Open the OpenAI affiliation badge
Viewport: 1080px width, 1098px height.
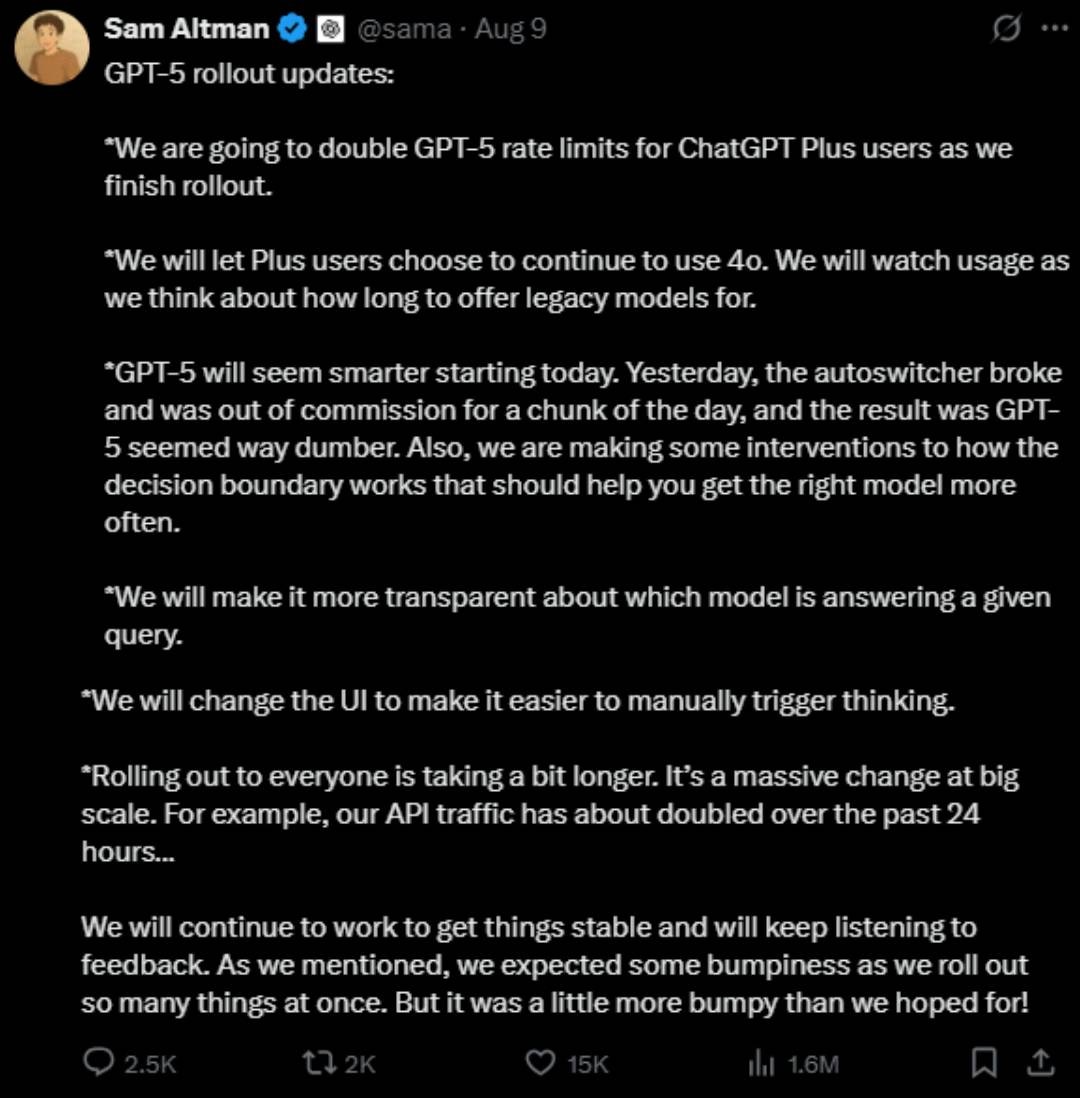pyautogui.click(x=330, y=29)
